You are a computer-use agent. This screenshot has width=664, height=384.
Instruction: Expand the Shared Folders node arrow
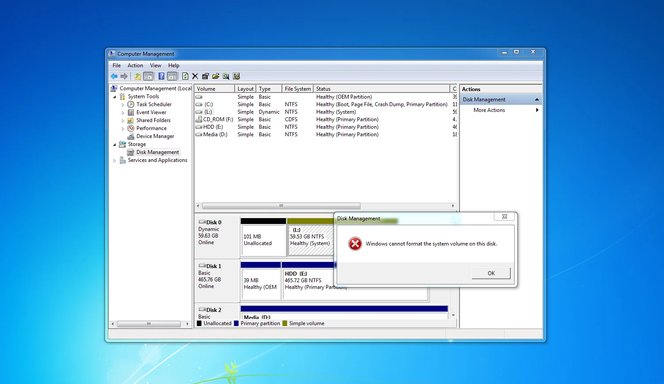click(123, 120)
